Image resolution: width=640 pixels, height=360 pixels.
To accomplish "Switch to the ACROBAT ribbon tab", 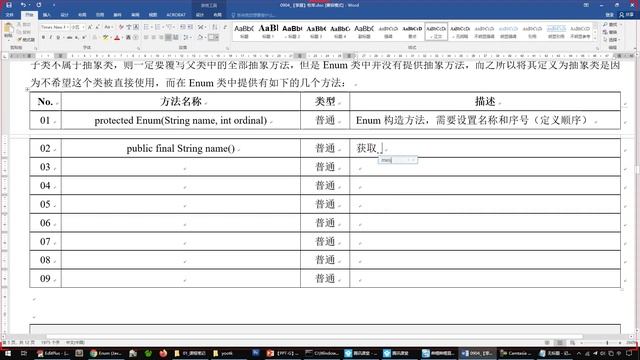I will pyautogui.click(x=176, y=15).
